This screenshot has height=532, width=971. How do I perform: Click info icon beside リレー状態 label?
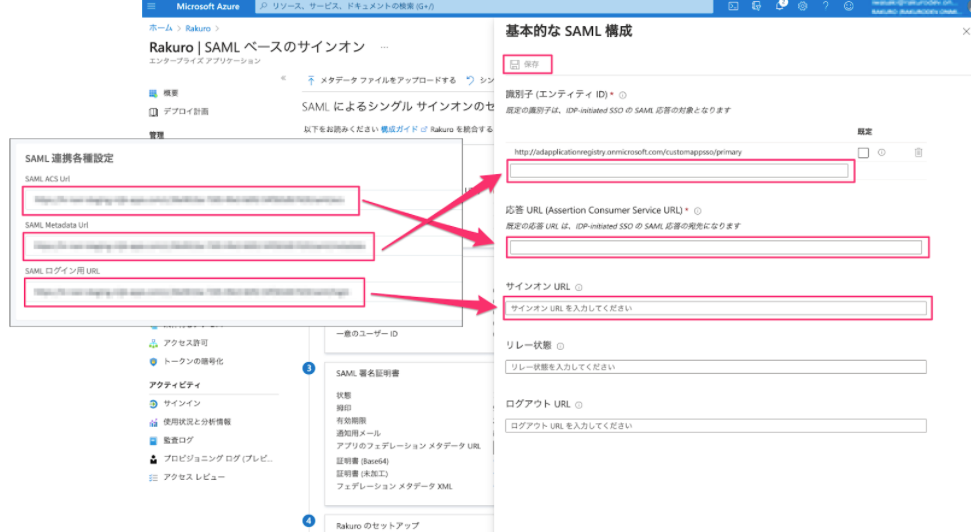coord(560,346)
